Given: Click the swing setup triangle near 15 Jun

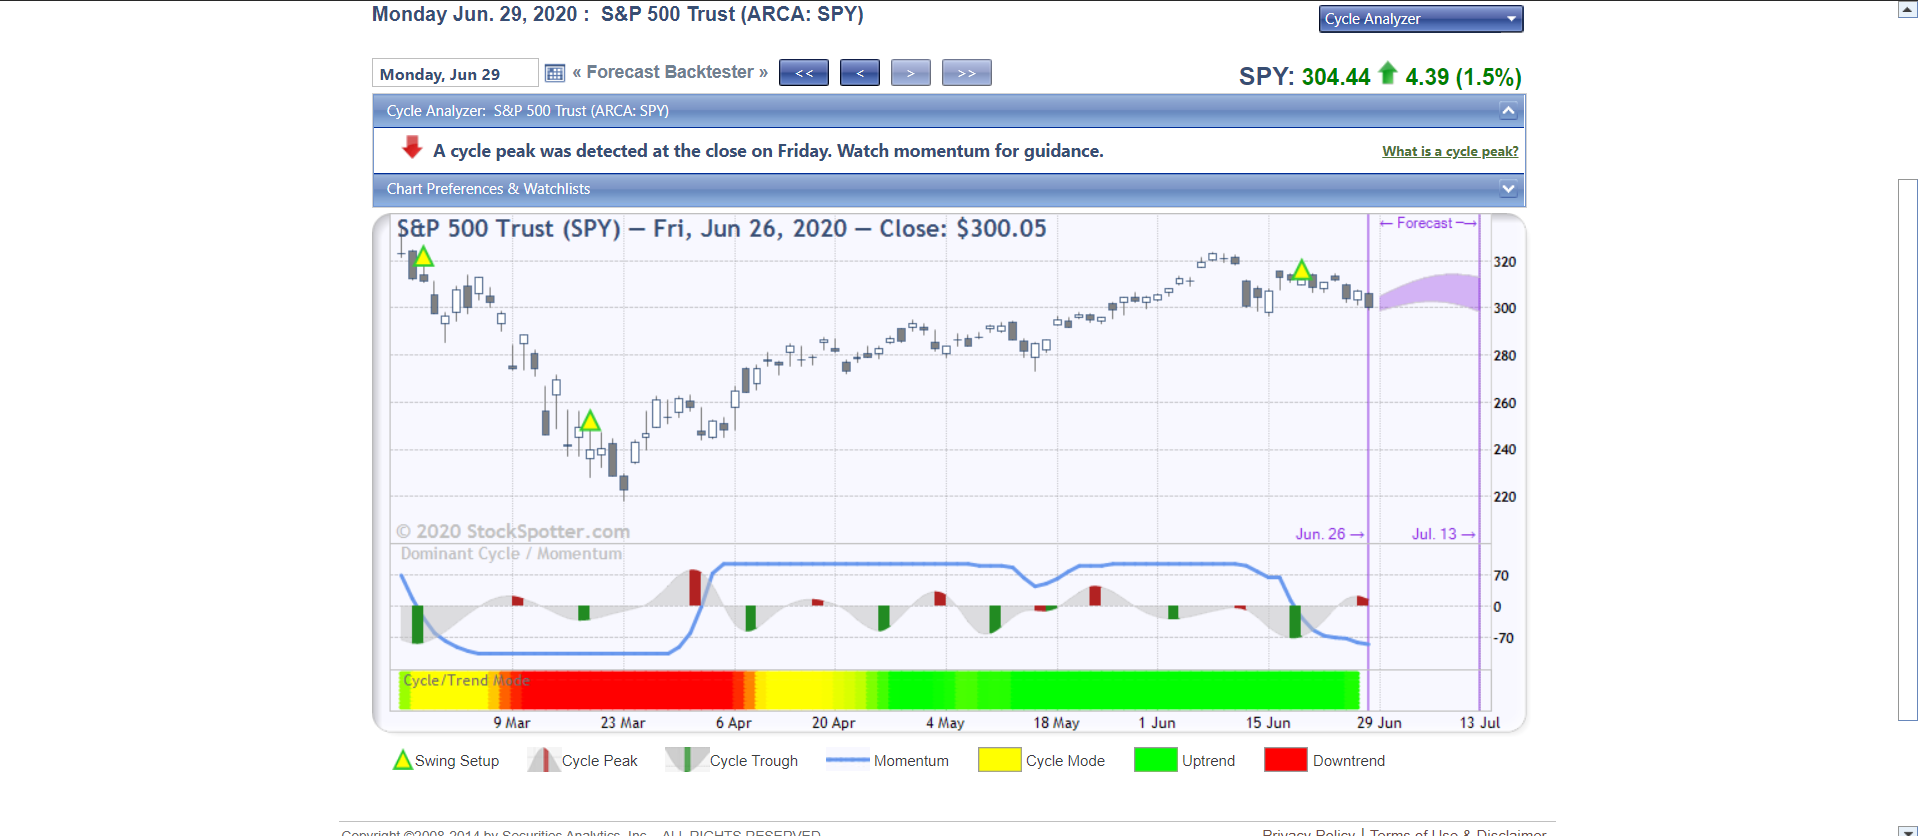Looking at the screenshot, I should (1301, 269).
